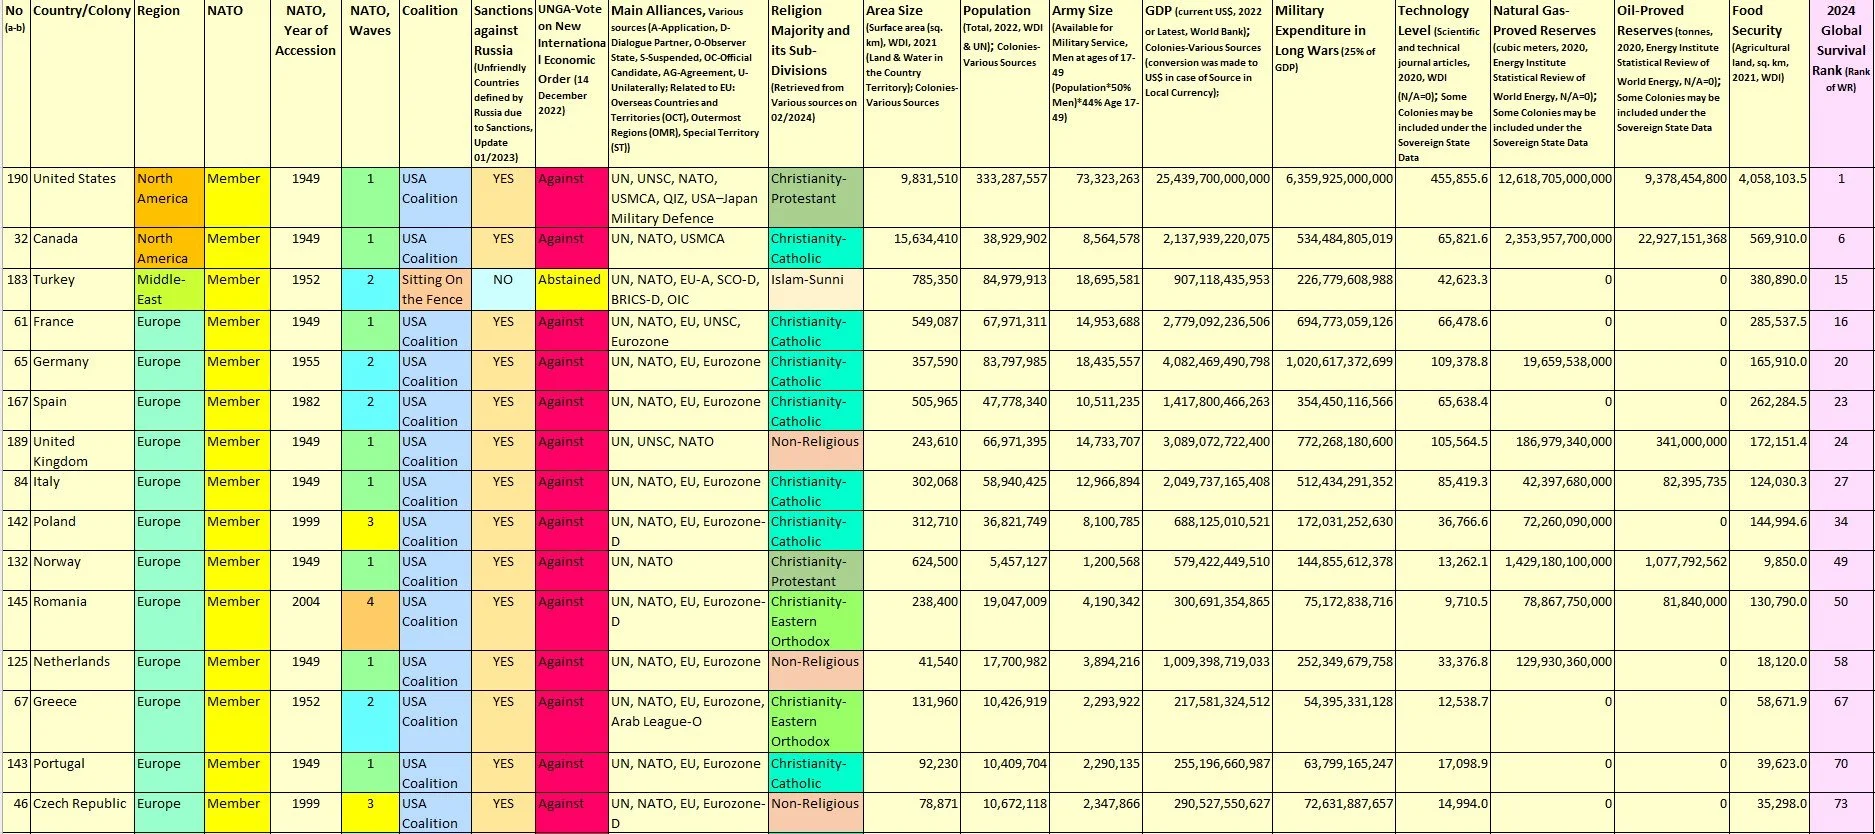Click Greece's Christianity-Eastern Orthodox cell
Viewport: 1875px width, 834px height.
(816, 721)
